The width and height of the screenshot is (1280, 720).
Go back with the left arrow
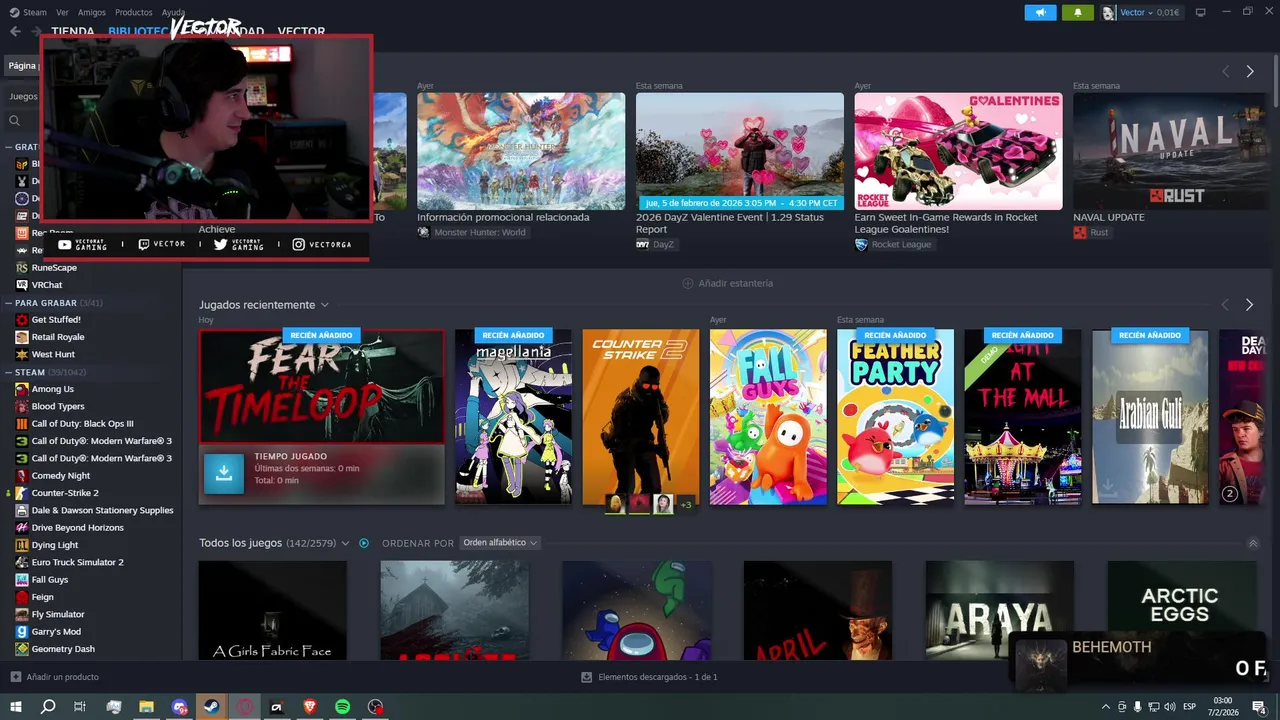pyautogui.click(x=15, y=32)
